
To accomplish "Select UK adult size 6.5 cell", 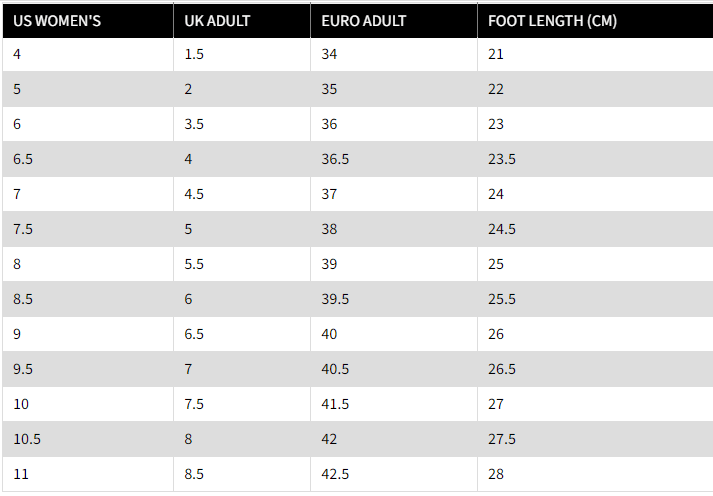I will (x=242, y=334).
